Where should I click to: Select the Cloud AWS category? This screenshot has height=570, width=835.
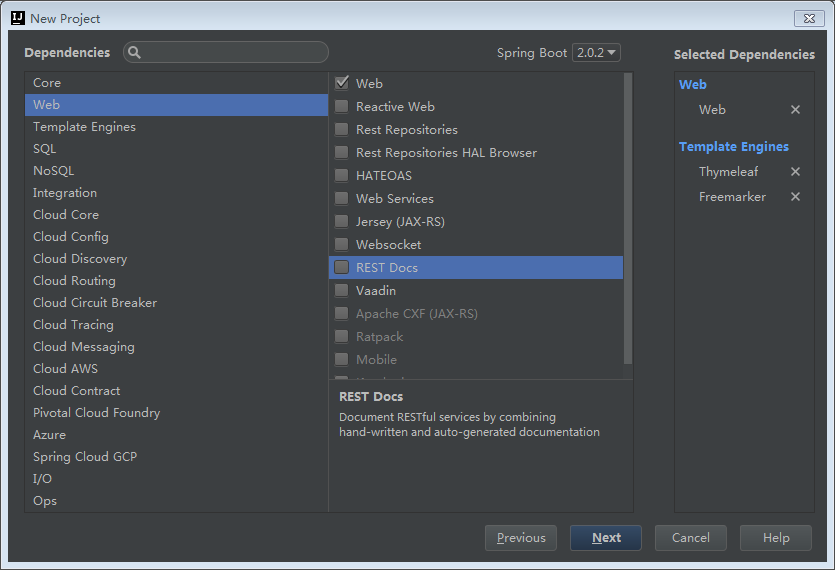point(176,369)
